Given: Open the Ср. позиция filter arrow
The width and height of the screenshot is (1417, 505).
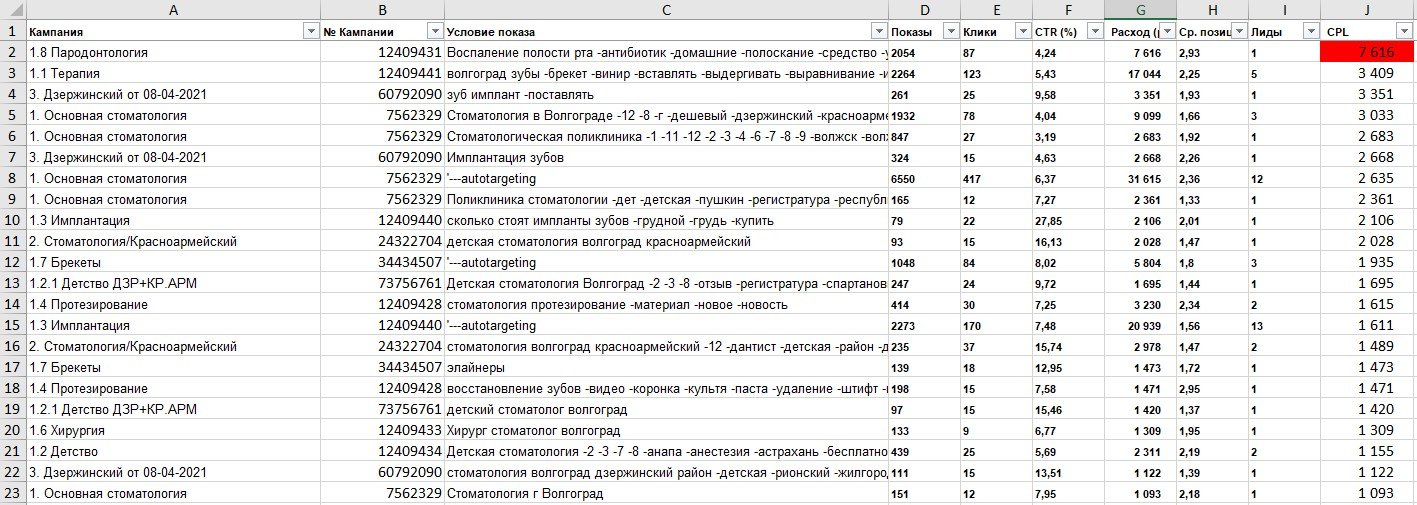Looking at the screenshot, I should [x=1239, y=32].
